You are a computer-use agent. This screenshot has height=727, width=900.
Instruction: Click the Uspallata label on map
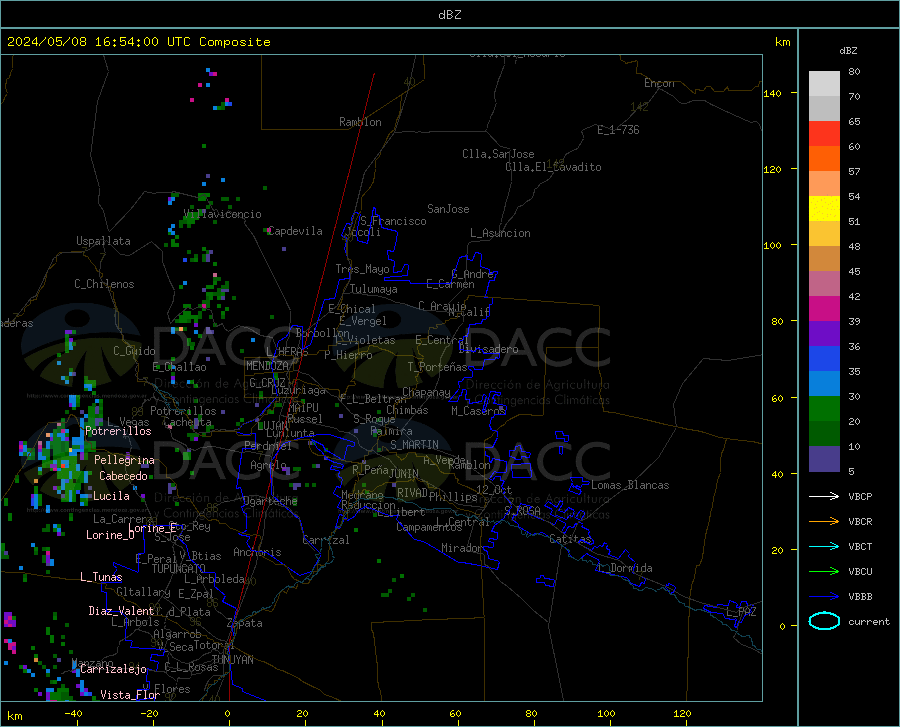103,241
